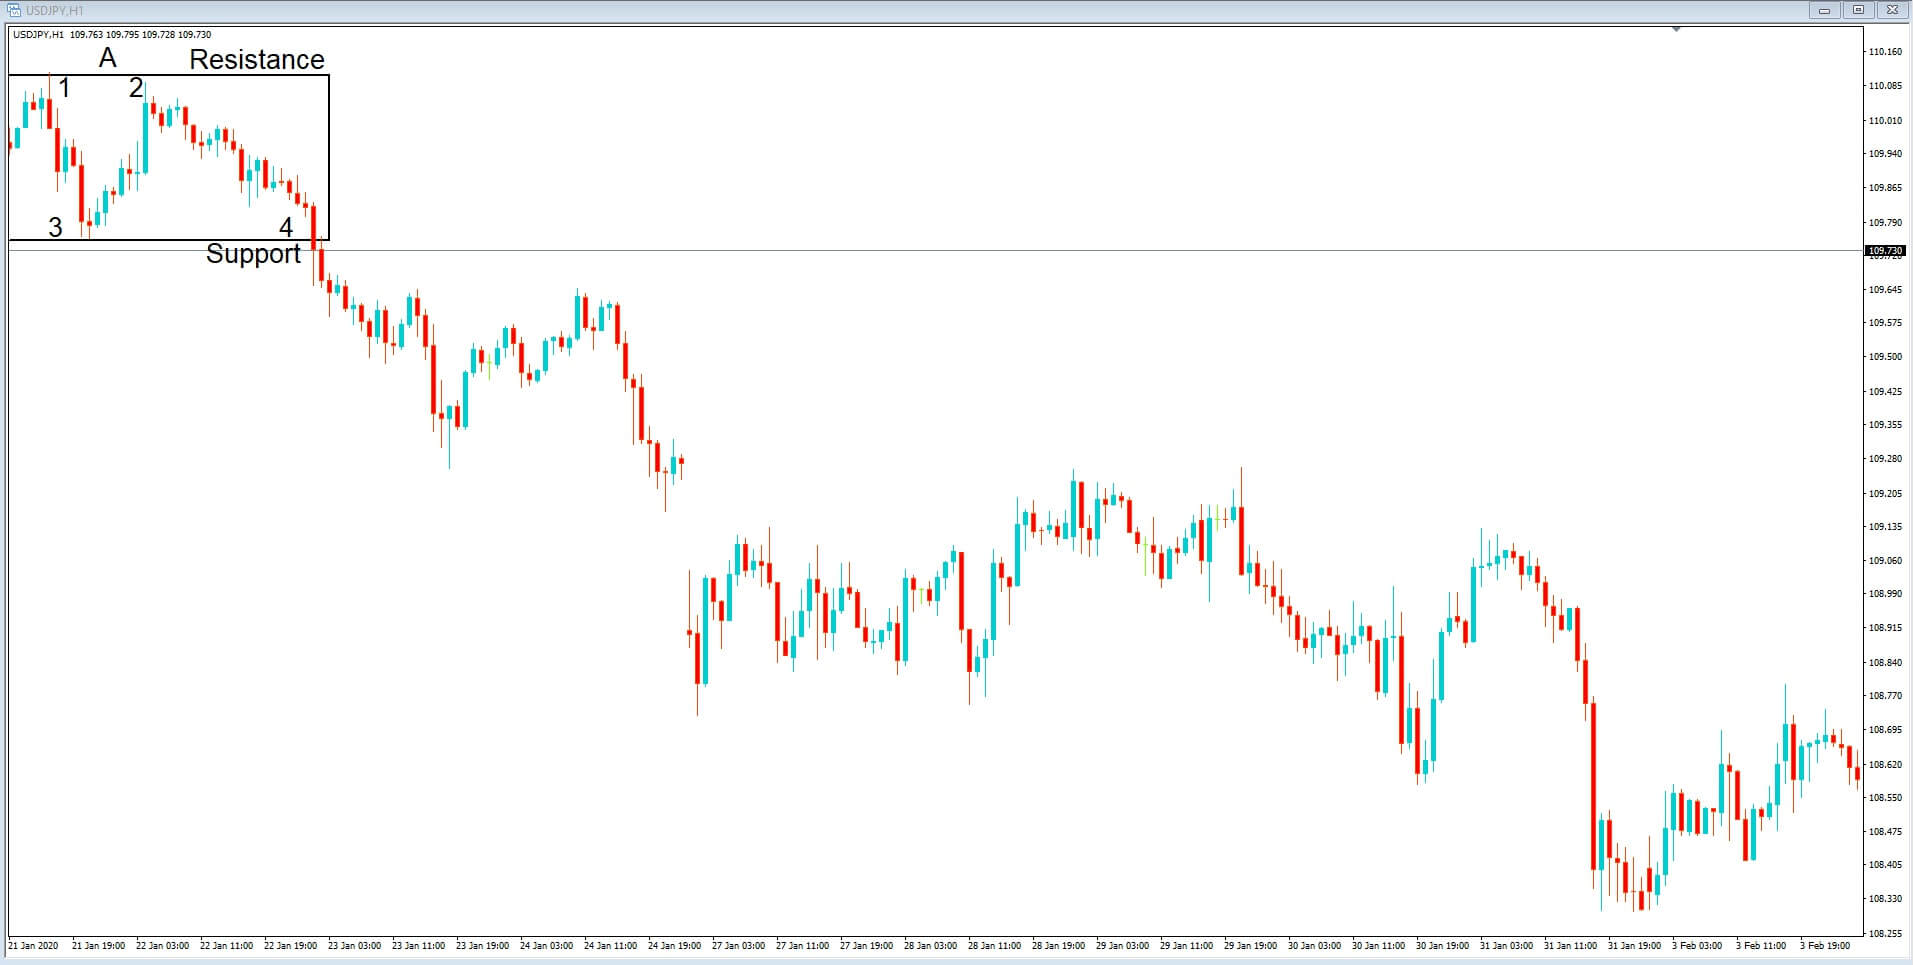Click the '27 Jan 03:00' time label
1913x965 pixels.
pos(738,946)
